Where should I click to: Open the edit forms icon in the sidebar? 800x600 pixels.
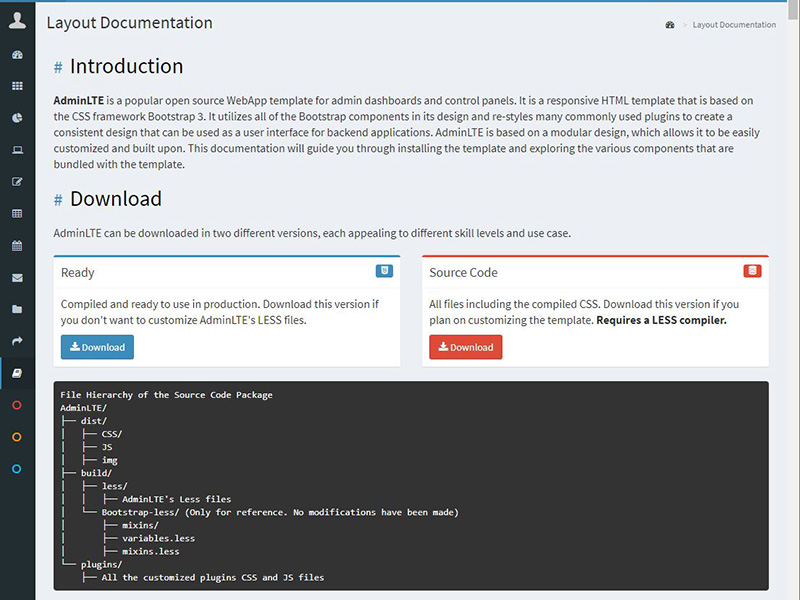click(x=17, y=182)
